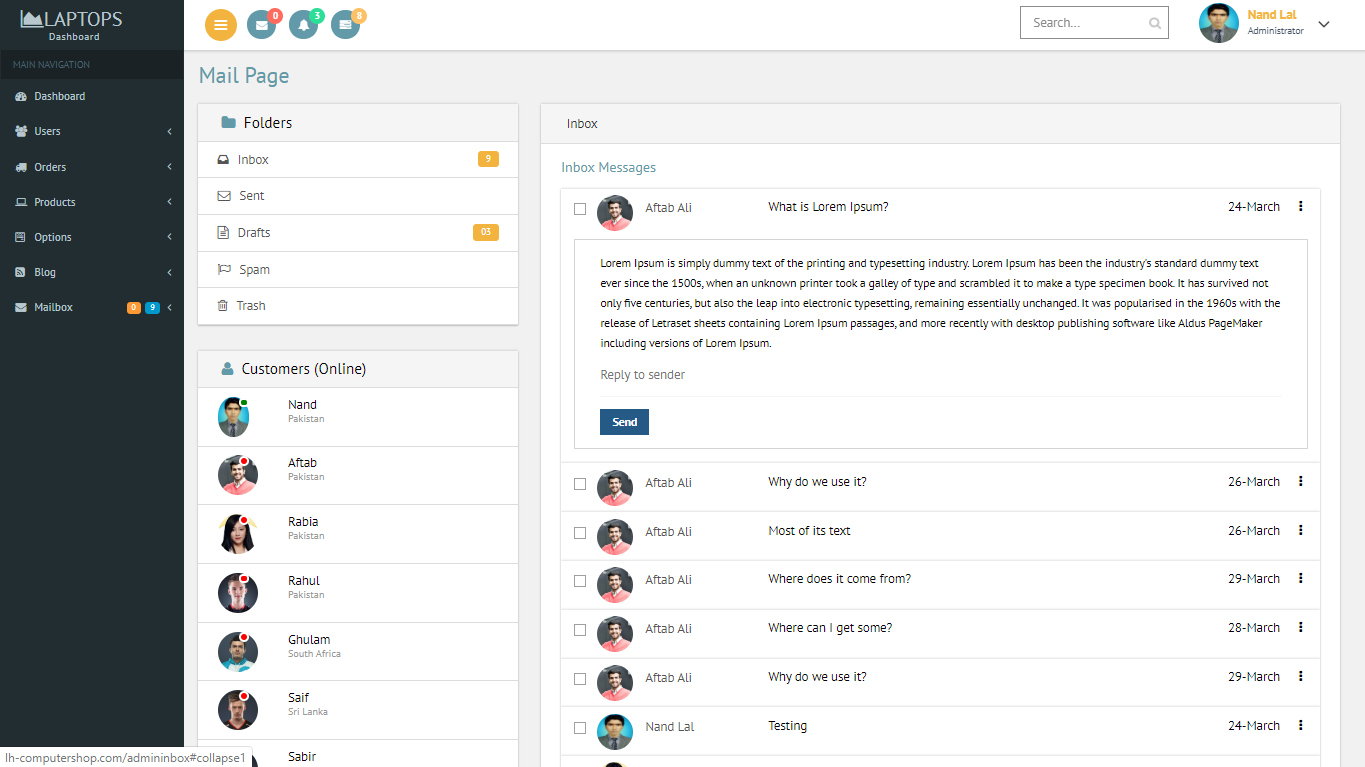Open the "Where does it come from?" message

839,579
